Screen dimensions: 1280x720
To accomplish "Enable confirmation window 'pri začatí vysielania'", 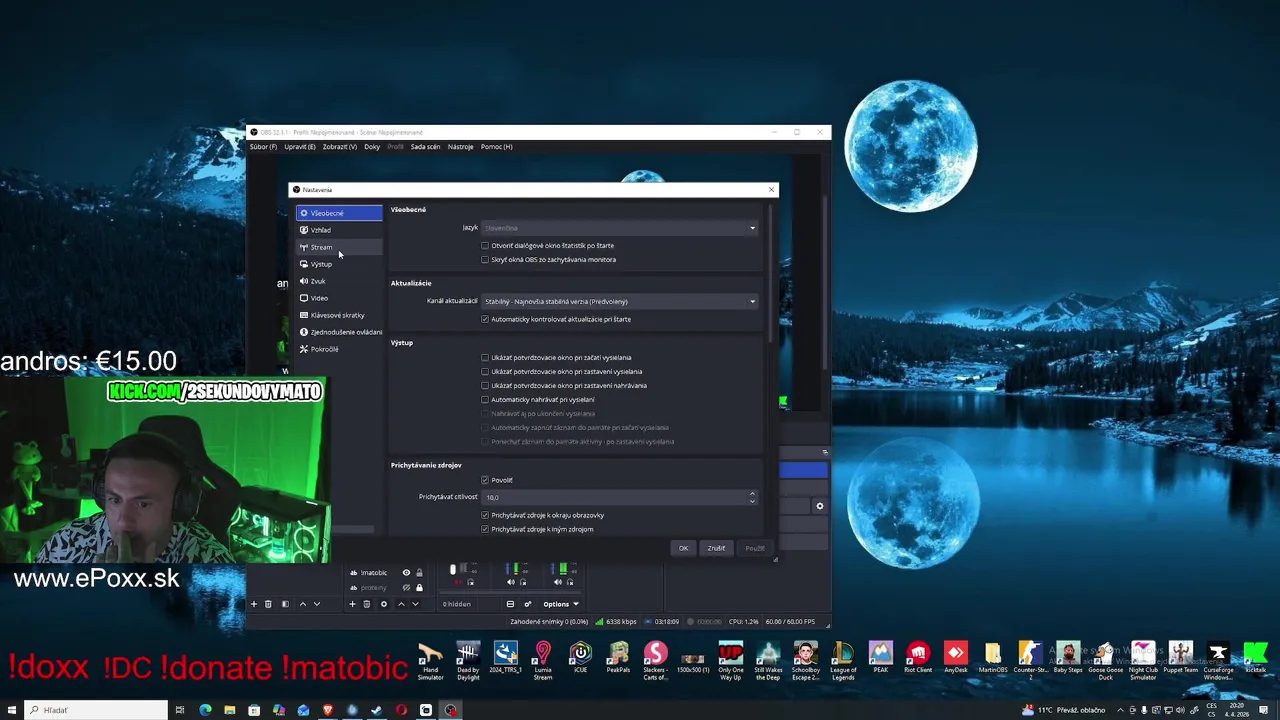I will point(485,357).
